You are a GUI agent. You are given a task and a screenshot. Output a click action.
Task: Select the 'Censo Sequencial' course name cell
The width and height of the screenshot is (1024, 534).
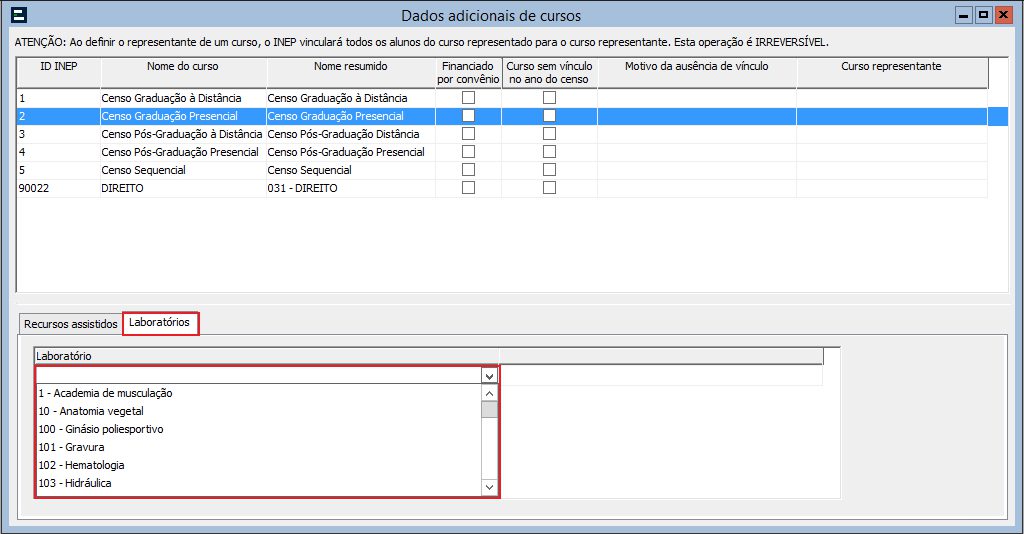coord(183,170)
